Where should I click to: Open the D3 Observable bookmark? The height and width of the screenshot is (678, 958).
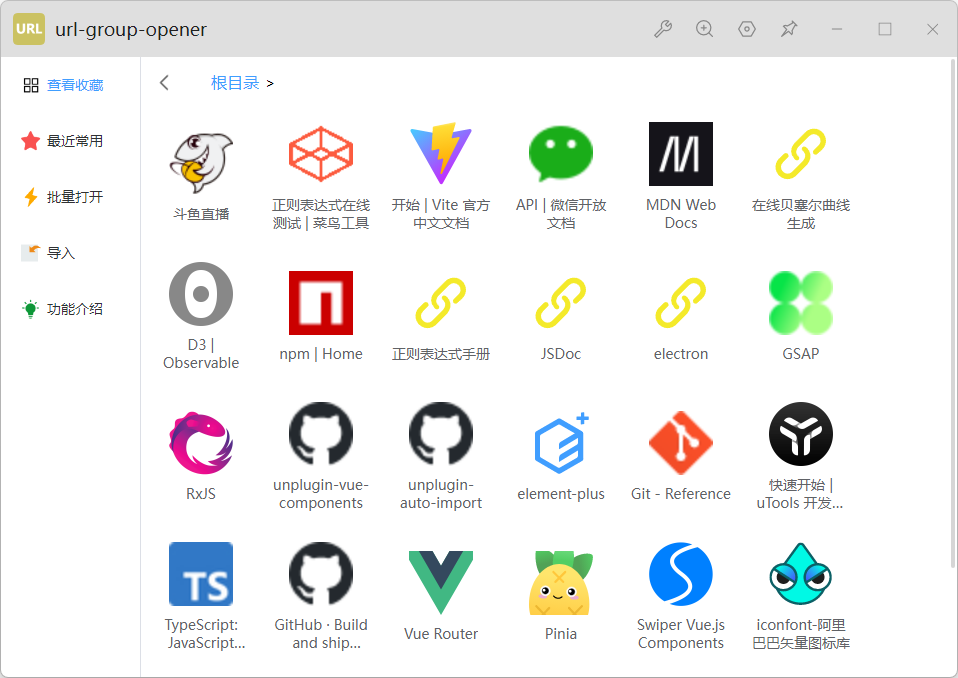tap(201, 294)
